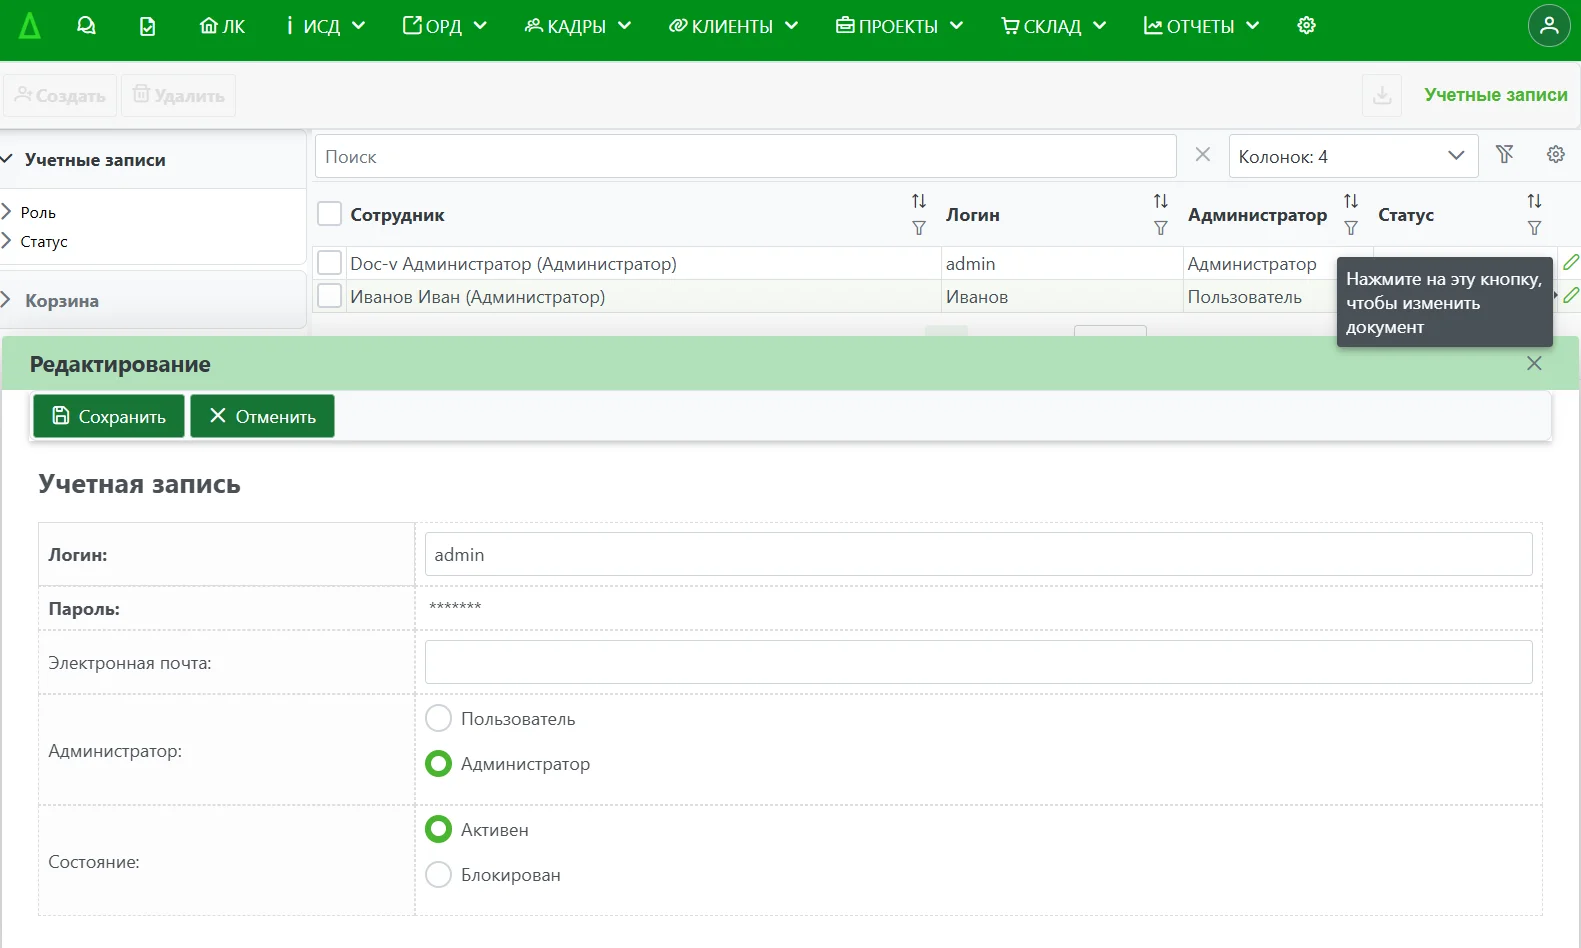Click the download export icon
This screenshot has height=948, width=1581.
1382,96
